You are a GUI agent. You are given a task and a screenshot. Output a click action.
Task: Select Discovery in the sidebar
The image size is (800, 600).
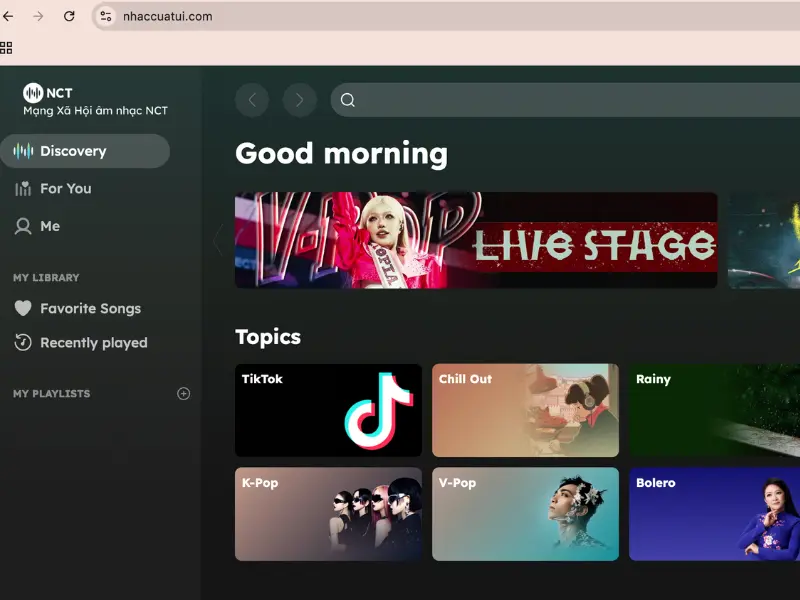click(85, 151)
